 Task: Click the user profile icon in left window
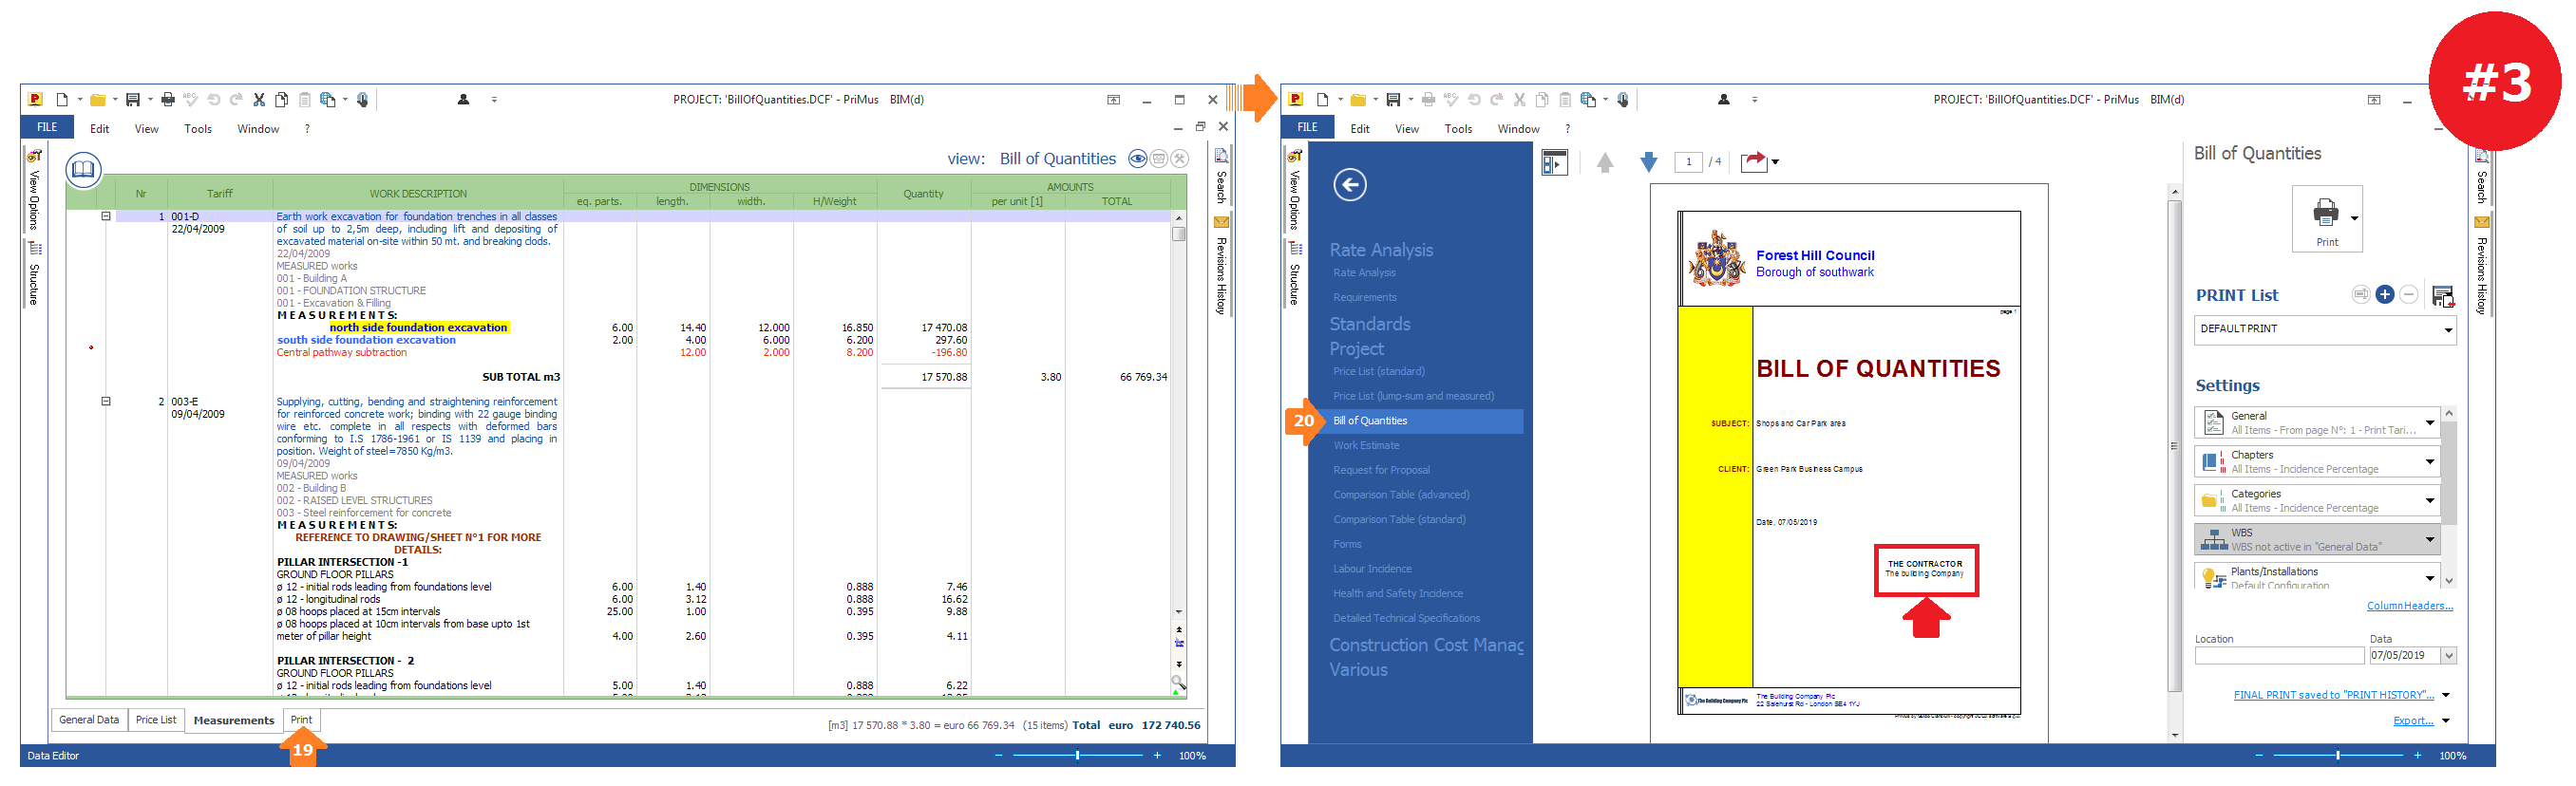tap(463, 99)
